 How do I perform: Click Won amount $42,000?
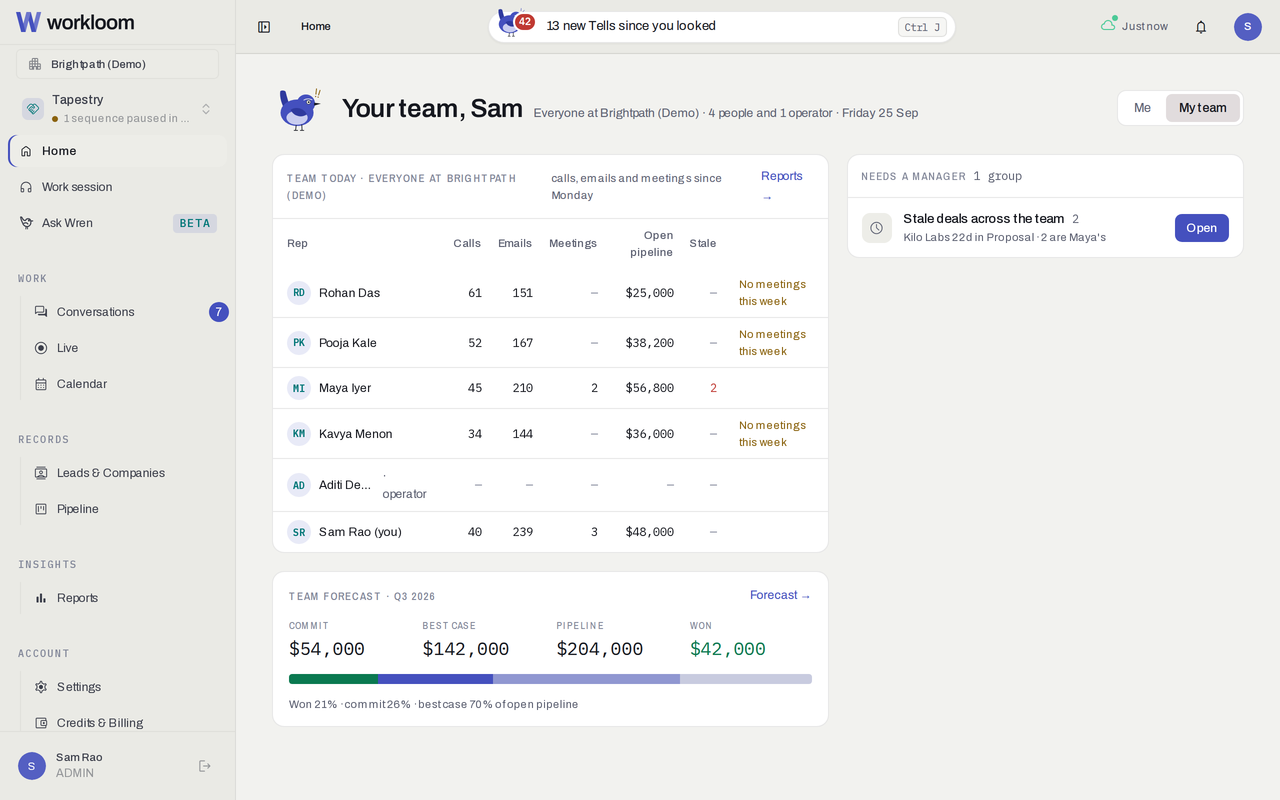pyautogui.click(x=728, y=649)
